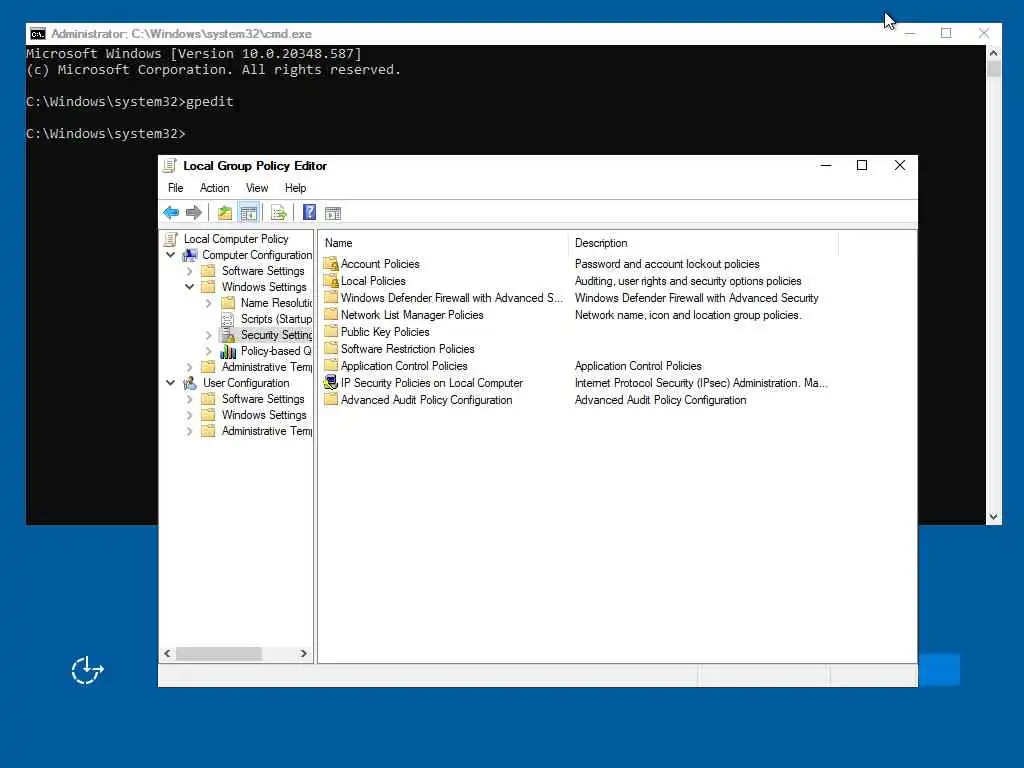Screen dimensions: 1024x768
Task: Maximize the cmd.exe window
Action: point(946,33)
